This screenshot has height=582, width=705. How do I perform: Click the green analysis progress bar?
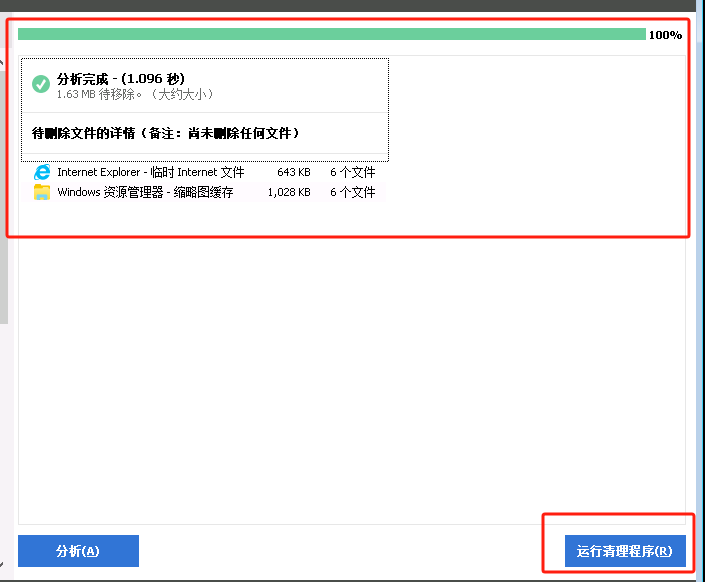331,34
